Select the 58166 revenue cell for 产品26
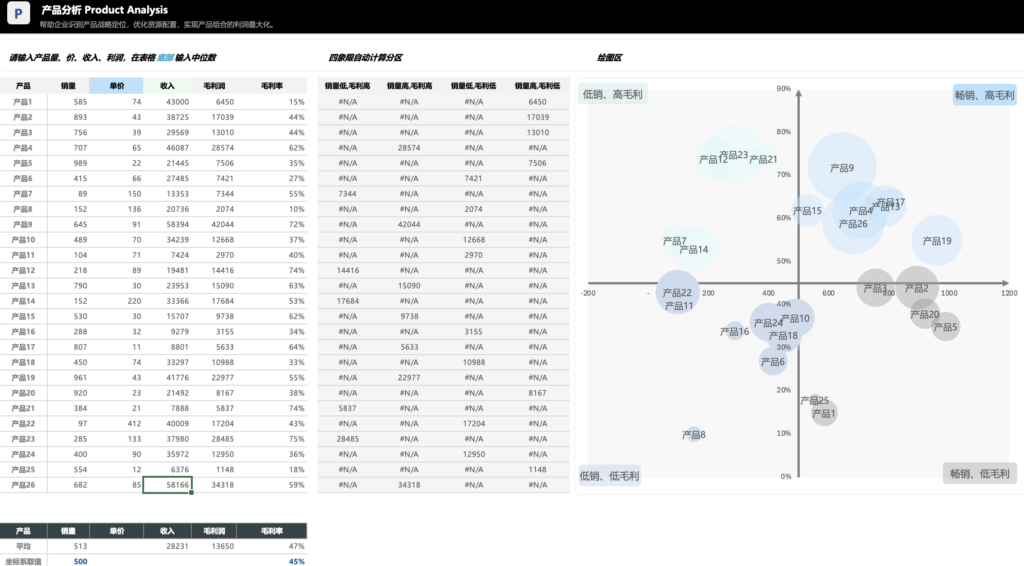The width and height of the screenshot is (1024, 566). (167, 485)
